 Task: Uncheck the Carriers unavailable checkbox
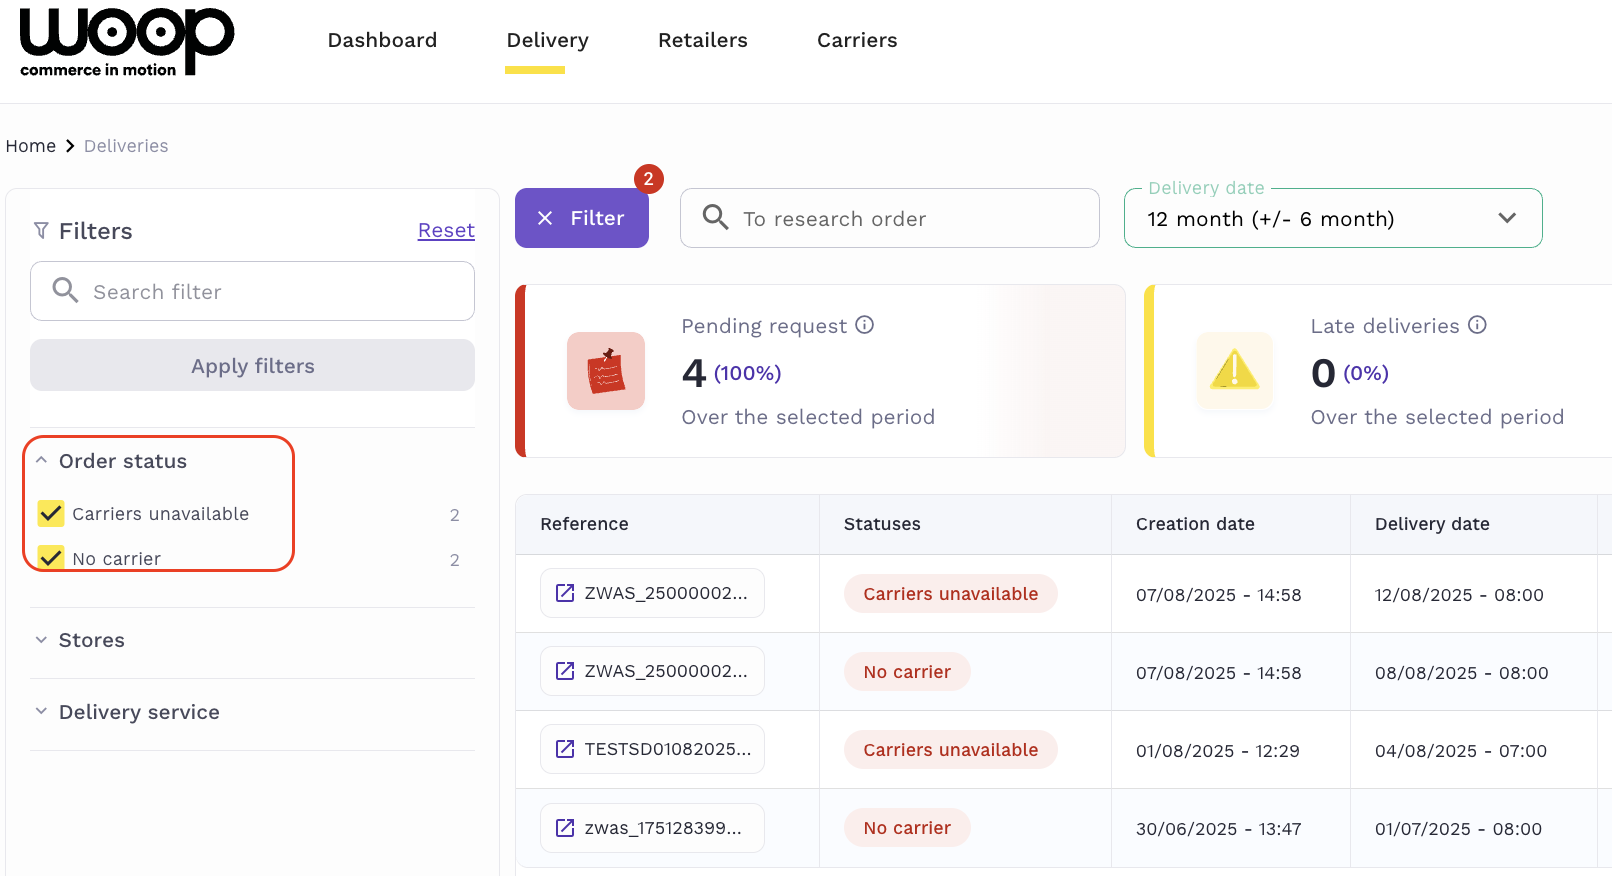pyautogui.click(x=51, y=514)
